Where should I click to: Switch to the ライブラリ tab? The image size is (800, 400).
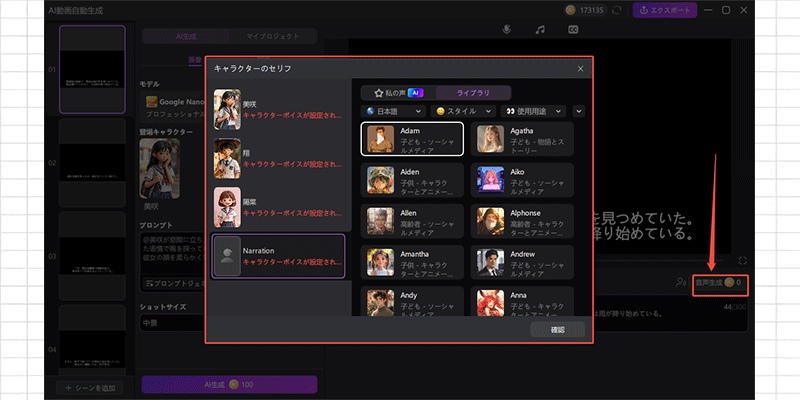[473, 93]
